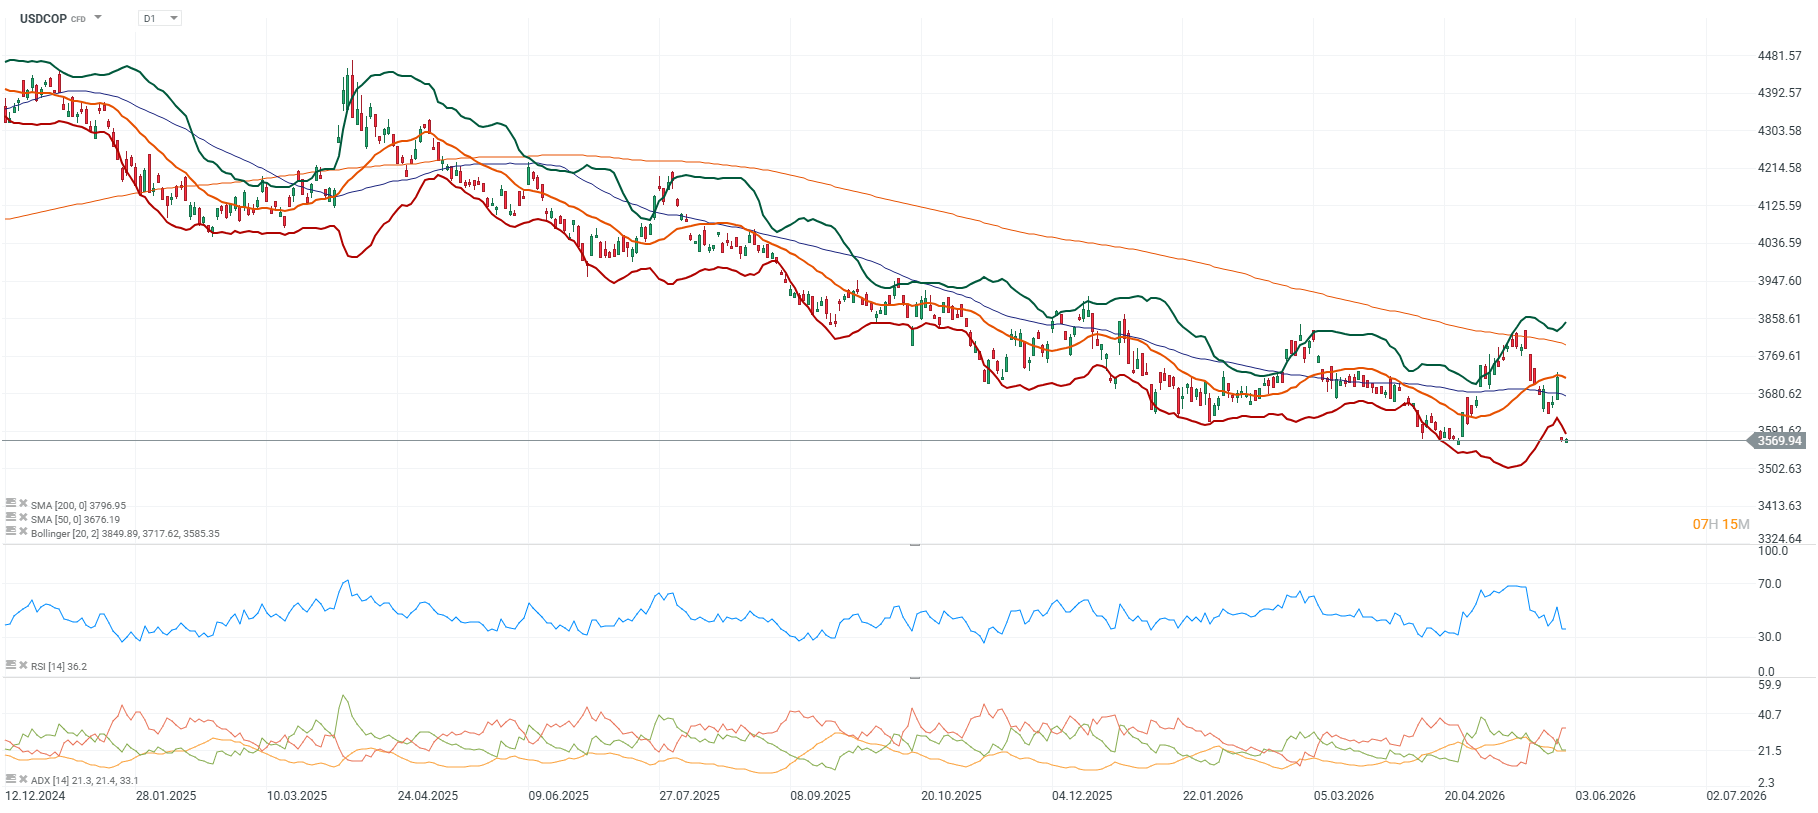Click the 10.03.2025 date axis label
1818x813 pixels.
pos(297,796)
